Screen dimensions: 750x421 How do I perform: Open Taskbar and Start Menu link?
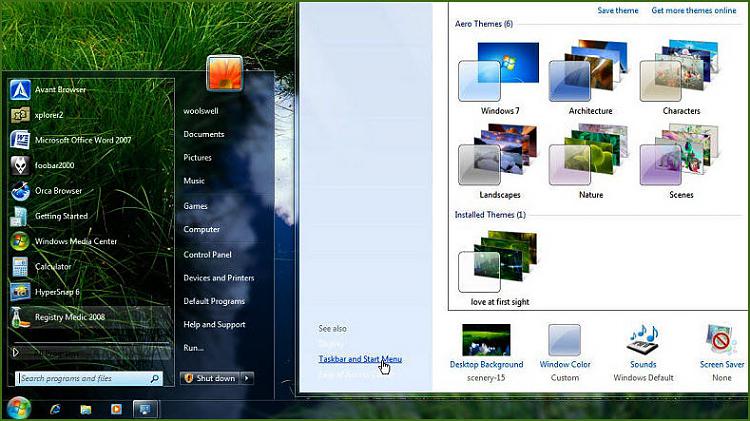pyautogui.click(x=360, y=359)
